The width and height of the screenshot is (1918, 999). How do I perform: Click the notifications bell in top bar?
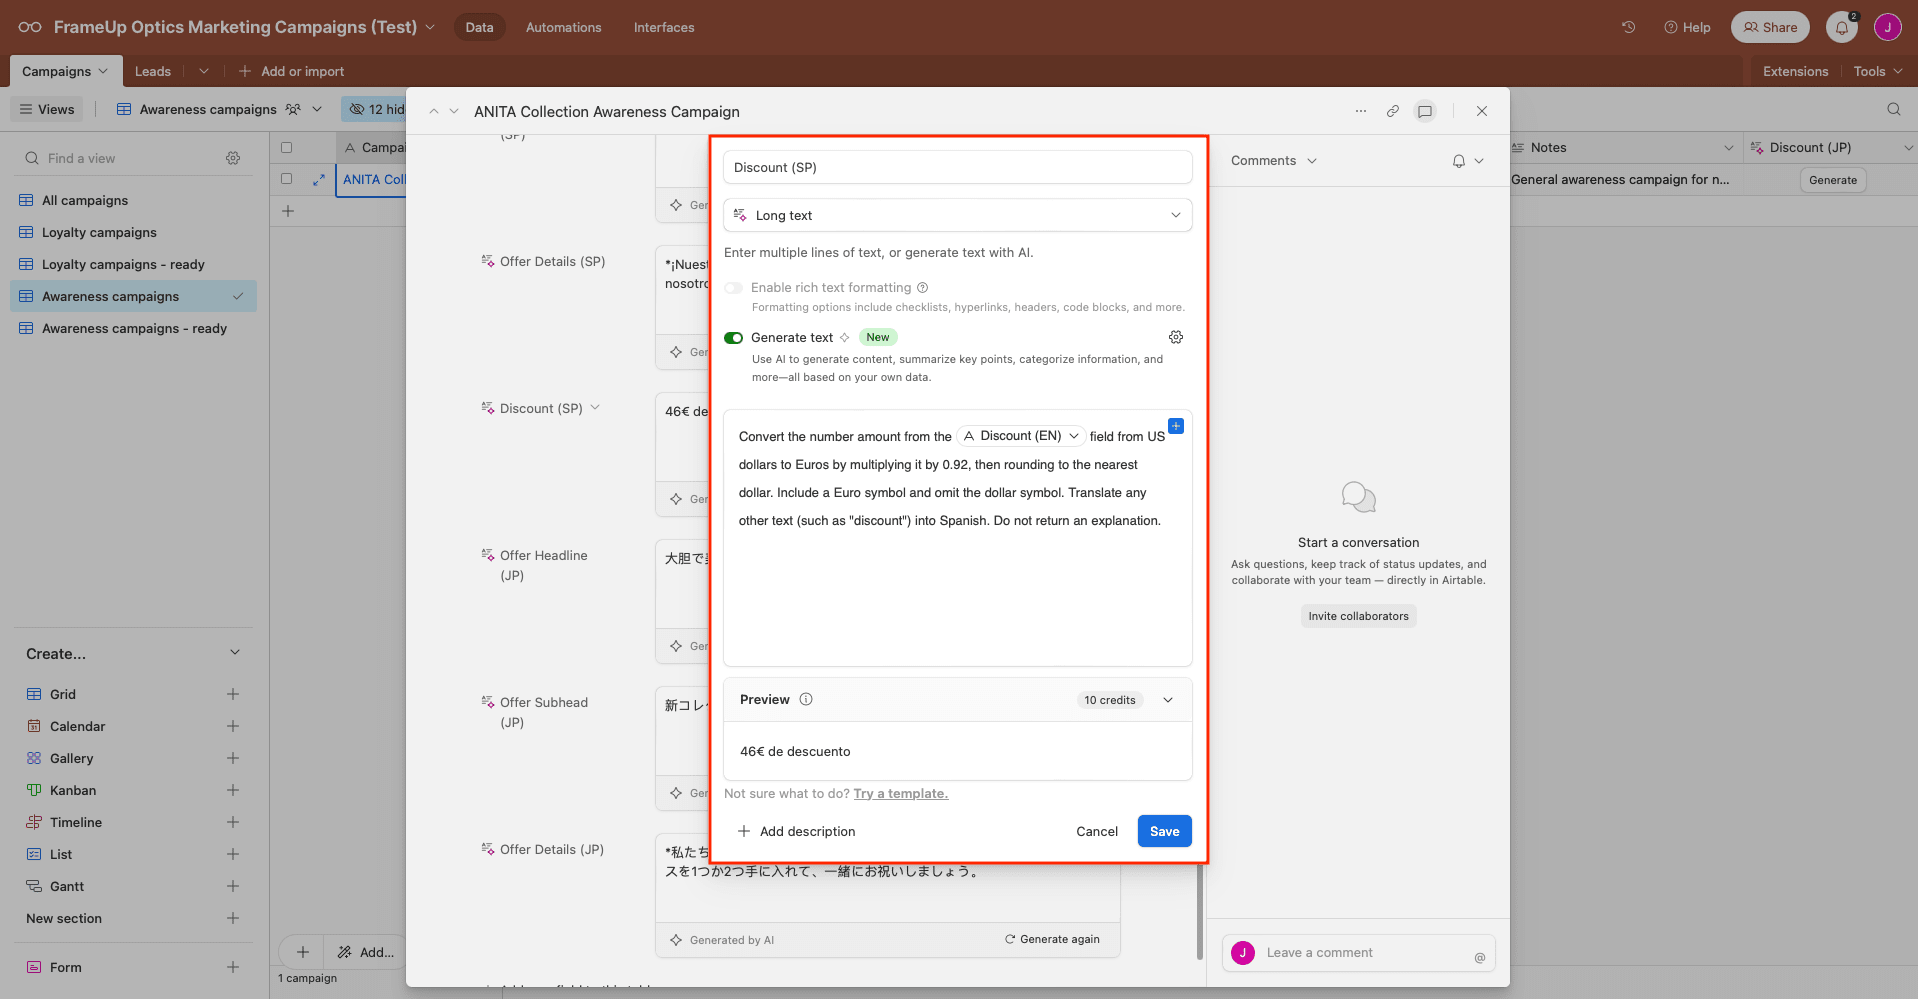pyautogui.click(x=1841, y=27)
